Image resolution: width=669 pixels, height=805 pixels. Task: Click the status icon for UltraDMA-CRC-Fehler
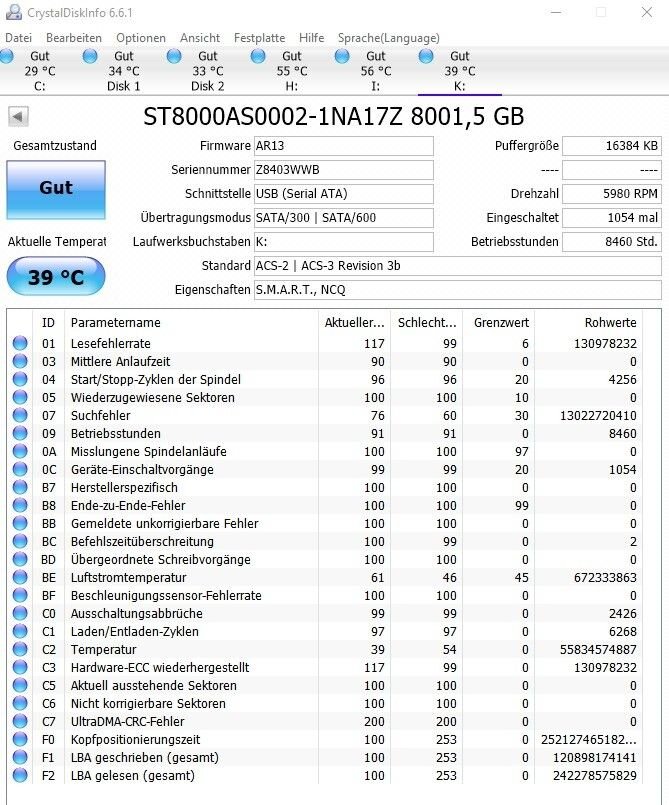pyautogui.click(x=20, y=721)
